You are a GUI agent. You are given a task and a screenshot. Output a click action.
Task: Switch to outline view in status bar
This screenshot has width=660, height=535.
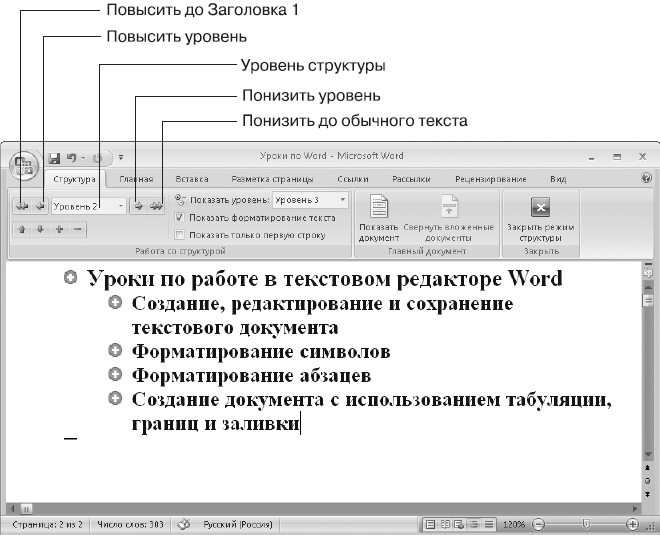point(474,524)
